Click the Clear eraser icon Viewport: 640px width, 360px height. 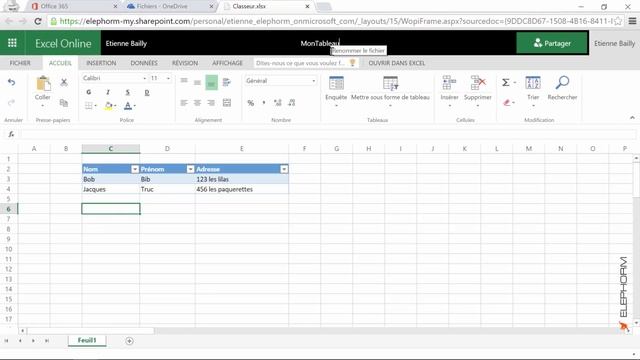tap(507, 102)
